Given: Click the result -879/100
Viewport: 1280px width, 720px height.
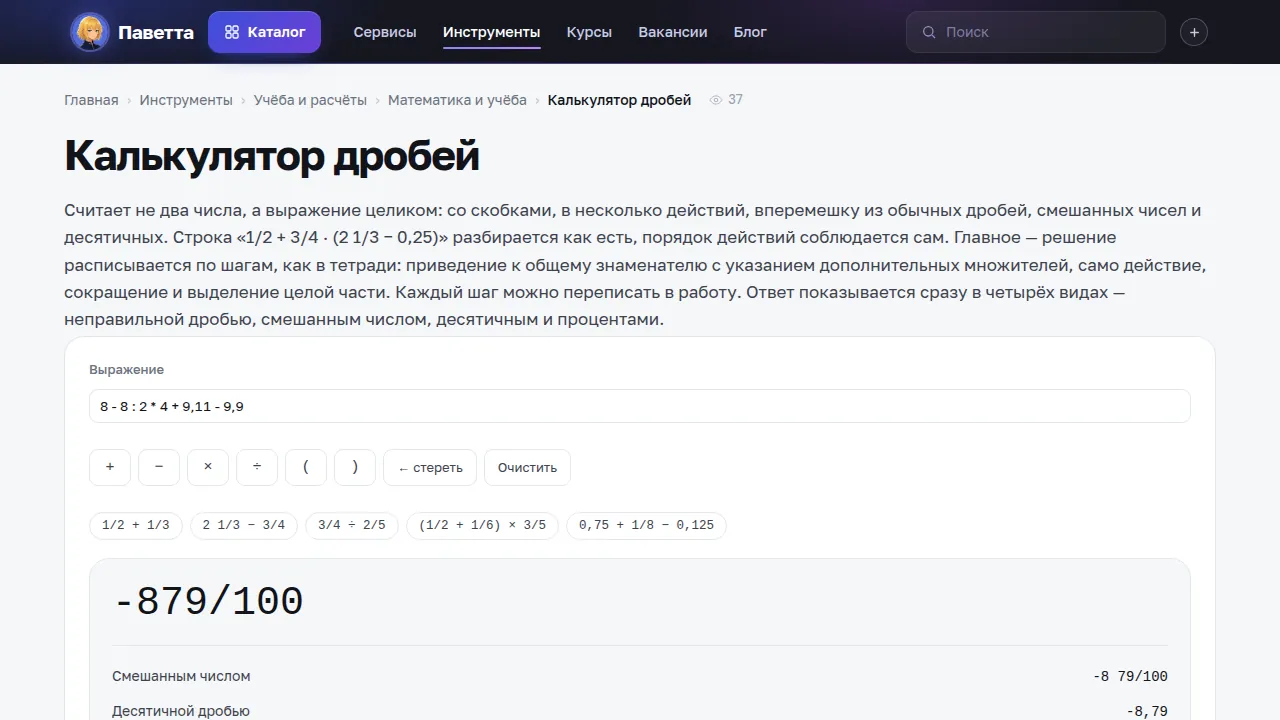Looking at the screenshot, I should 208,602.
